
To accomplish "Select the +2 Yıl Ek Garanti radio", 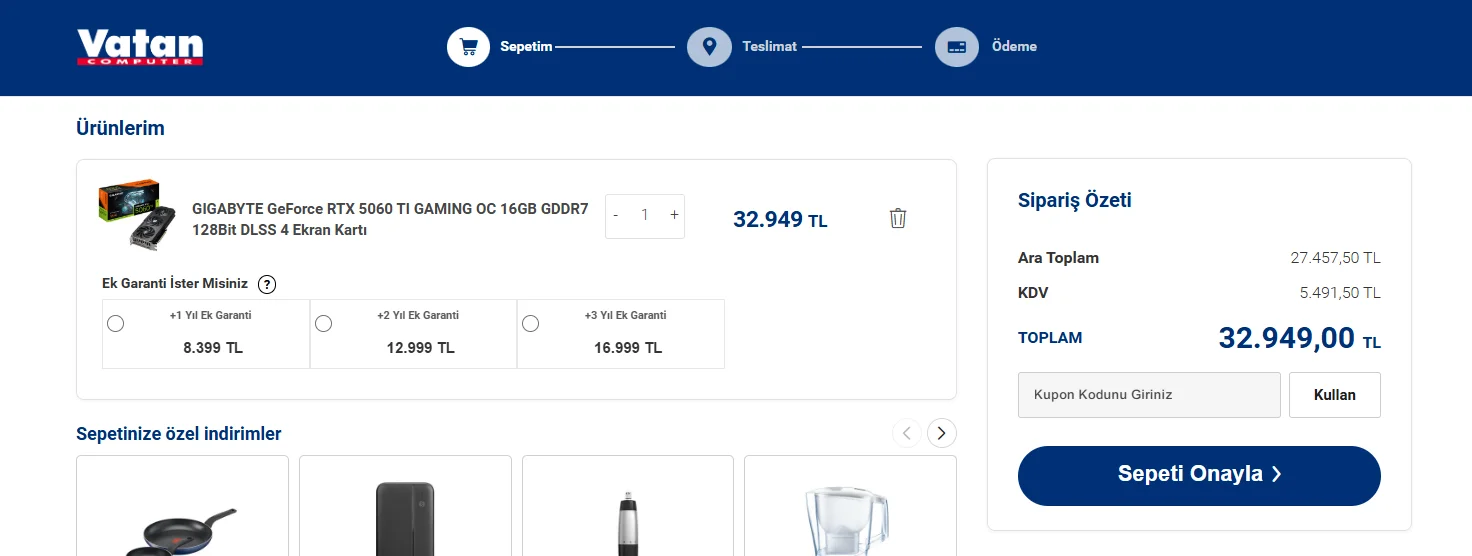I will pos(323,323).
